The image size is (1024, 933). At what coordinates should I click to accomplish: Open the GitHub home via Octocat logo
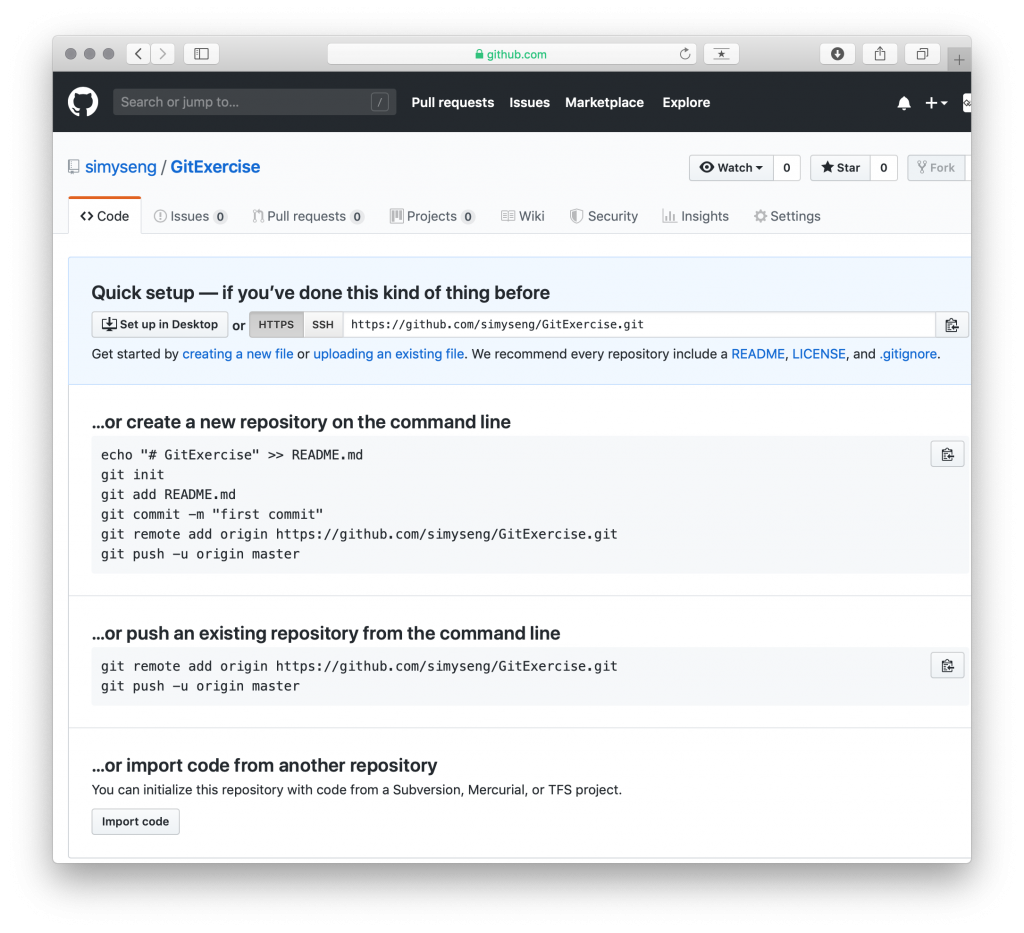82,101
